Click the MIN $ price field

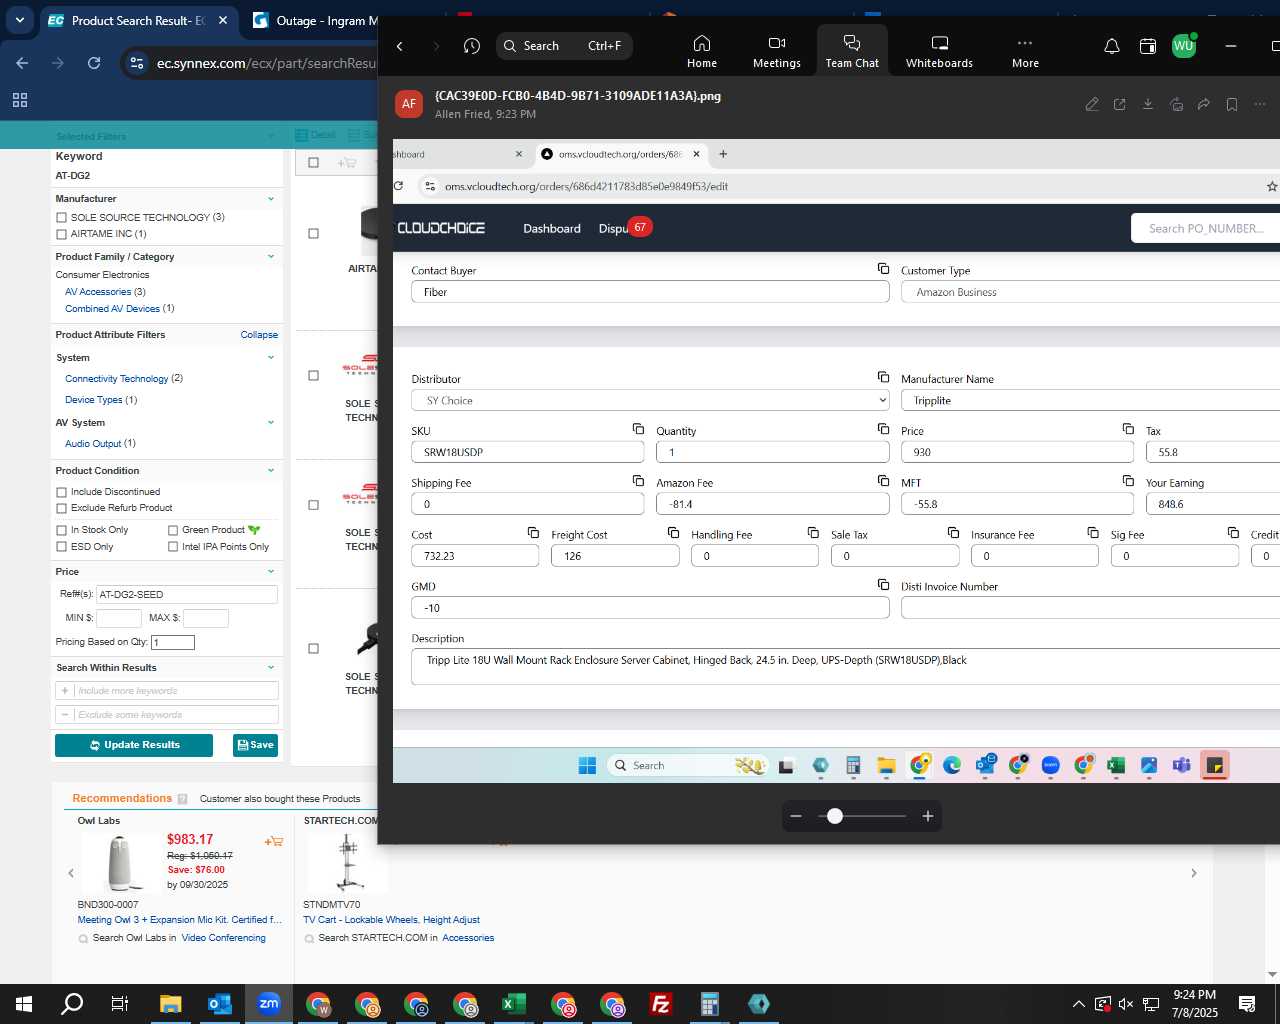tap(118, 618)
